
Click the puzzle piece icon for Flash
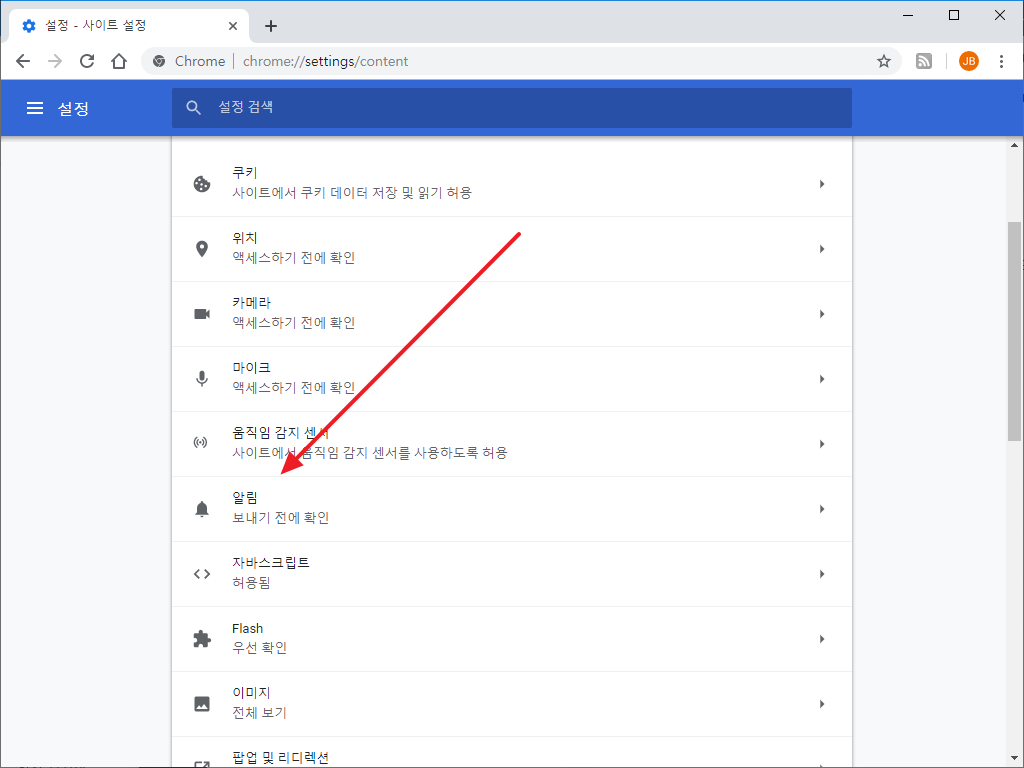pyautogui.click(x=202, y=639)
